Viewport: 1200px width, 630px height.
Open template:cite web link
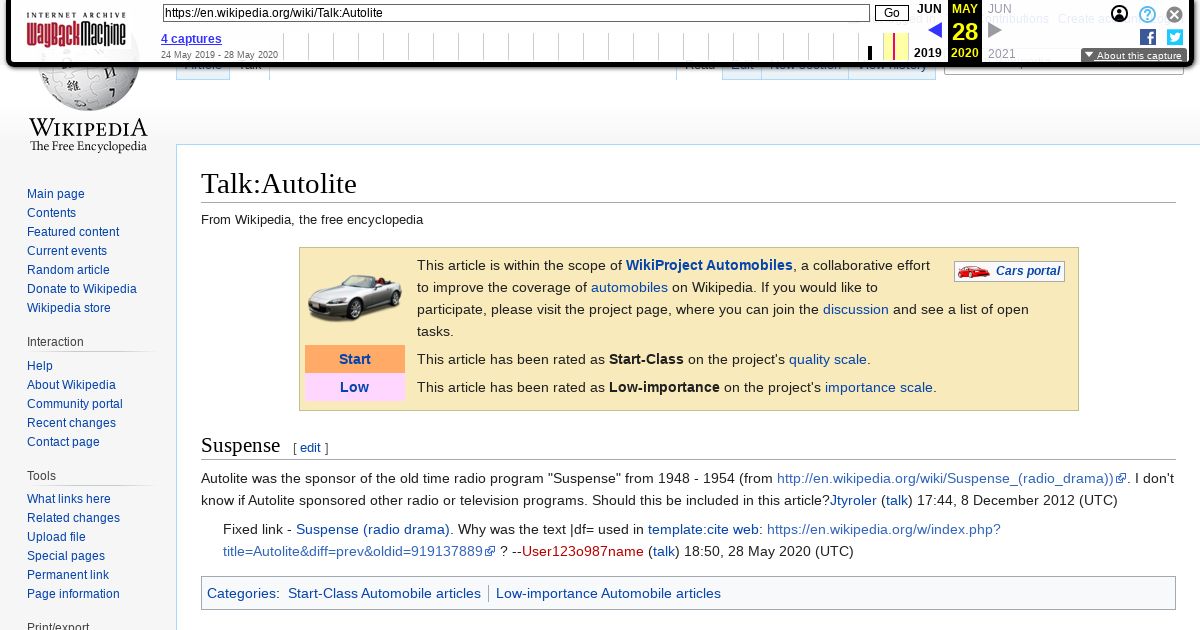703,529
